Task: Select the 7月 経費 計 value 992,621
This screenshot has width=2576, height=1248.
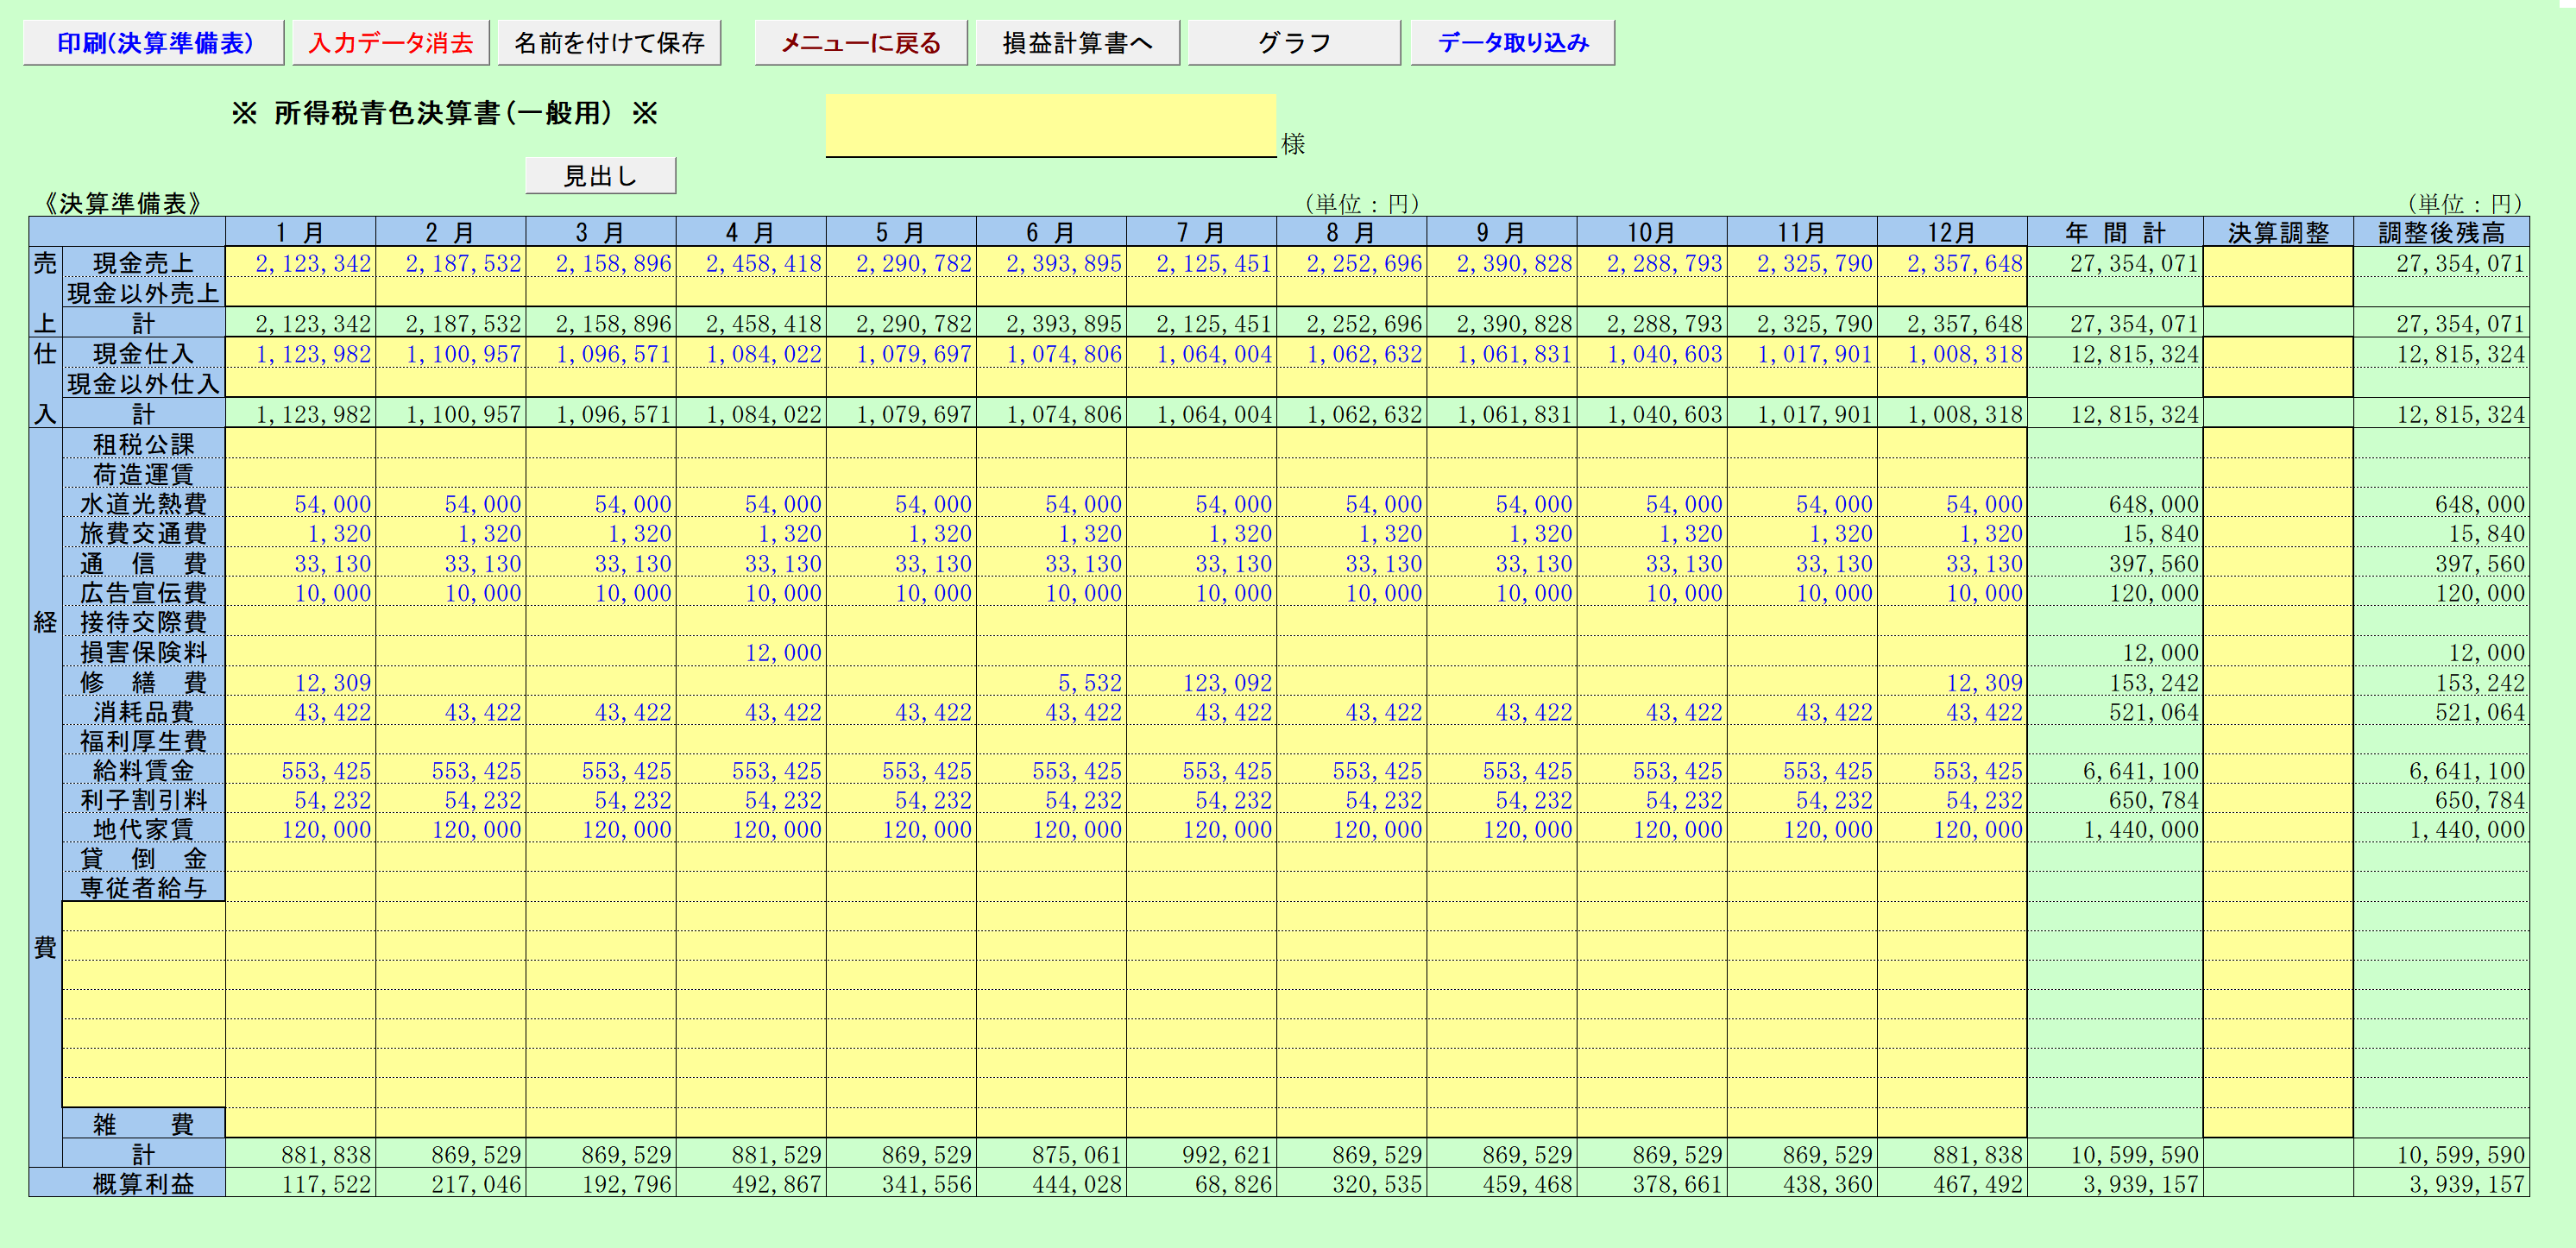Action: coord(1202,1154)
